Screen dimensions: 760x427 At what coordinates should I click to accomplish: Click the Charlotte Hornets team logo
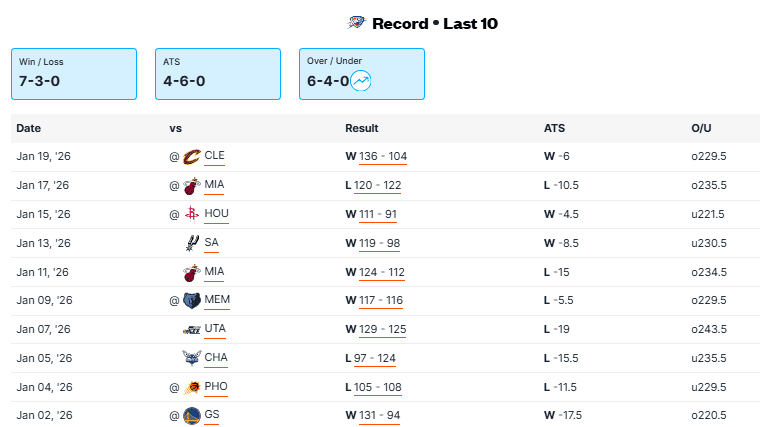192,358
